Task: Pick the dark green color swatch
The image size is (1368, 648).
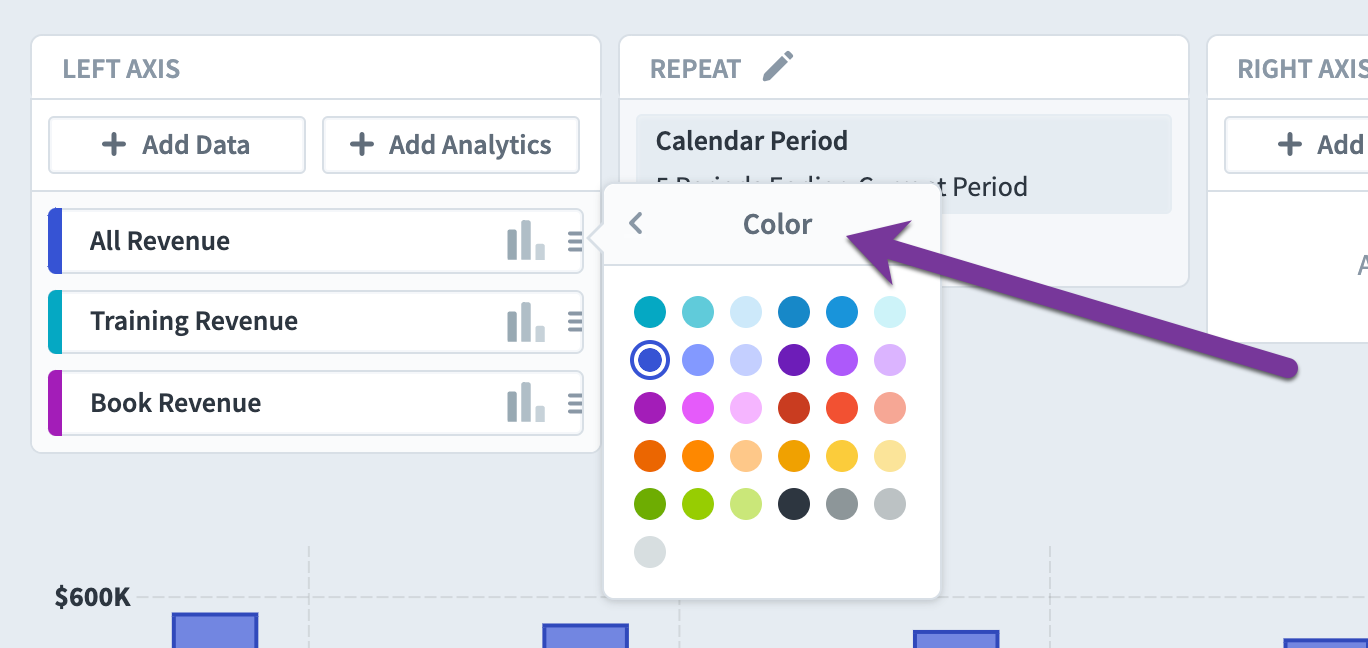Action: [650, 504]
